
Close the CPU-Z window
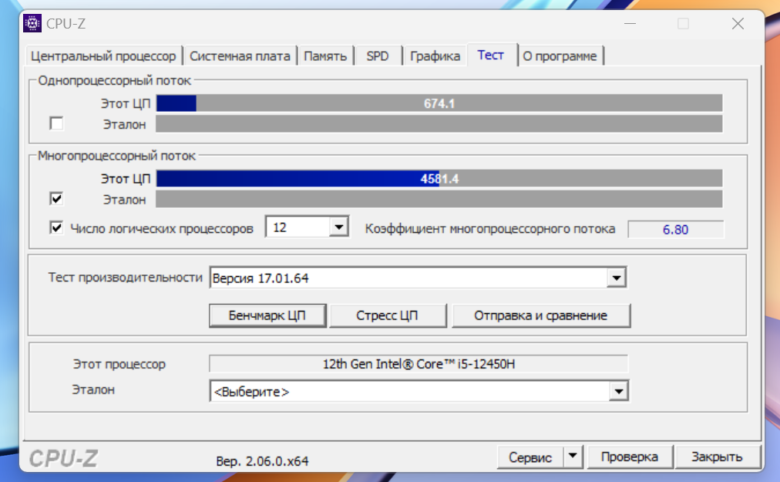click(x=738, y=23)
